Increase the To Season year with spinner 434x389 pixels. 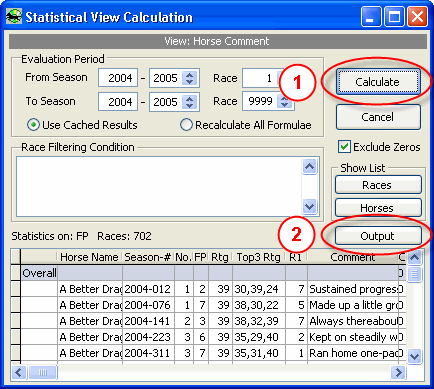(190, 99)
